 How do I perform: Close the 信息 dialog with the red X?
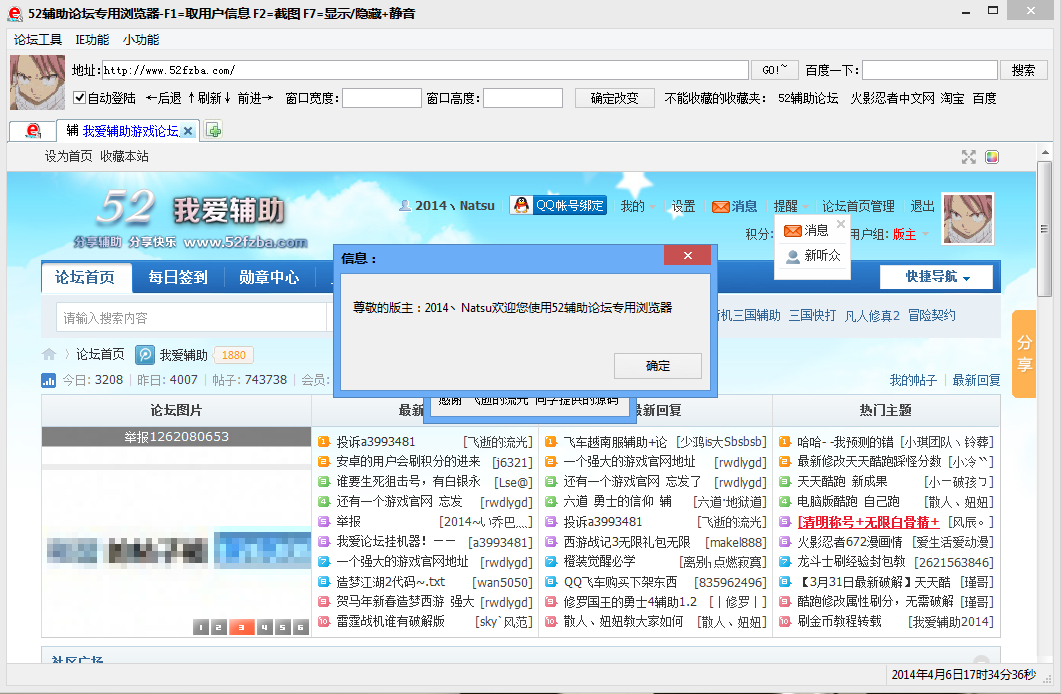pyautogui.click(x=687, y=255)
